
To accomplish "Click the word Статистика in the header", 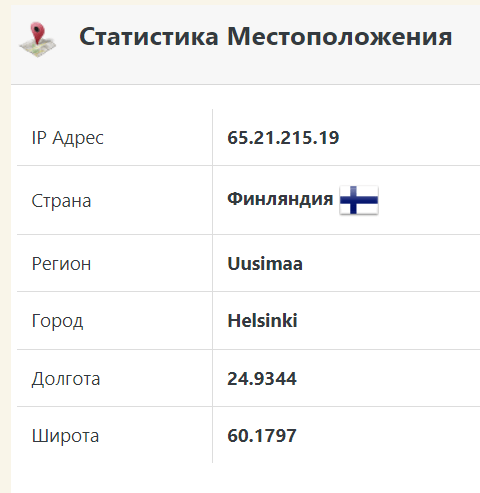I will click(149, 36).
